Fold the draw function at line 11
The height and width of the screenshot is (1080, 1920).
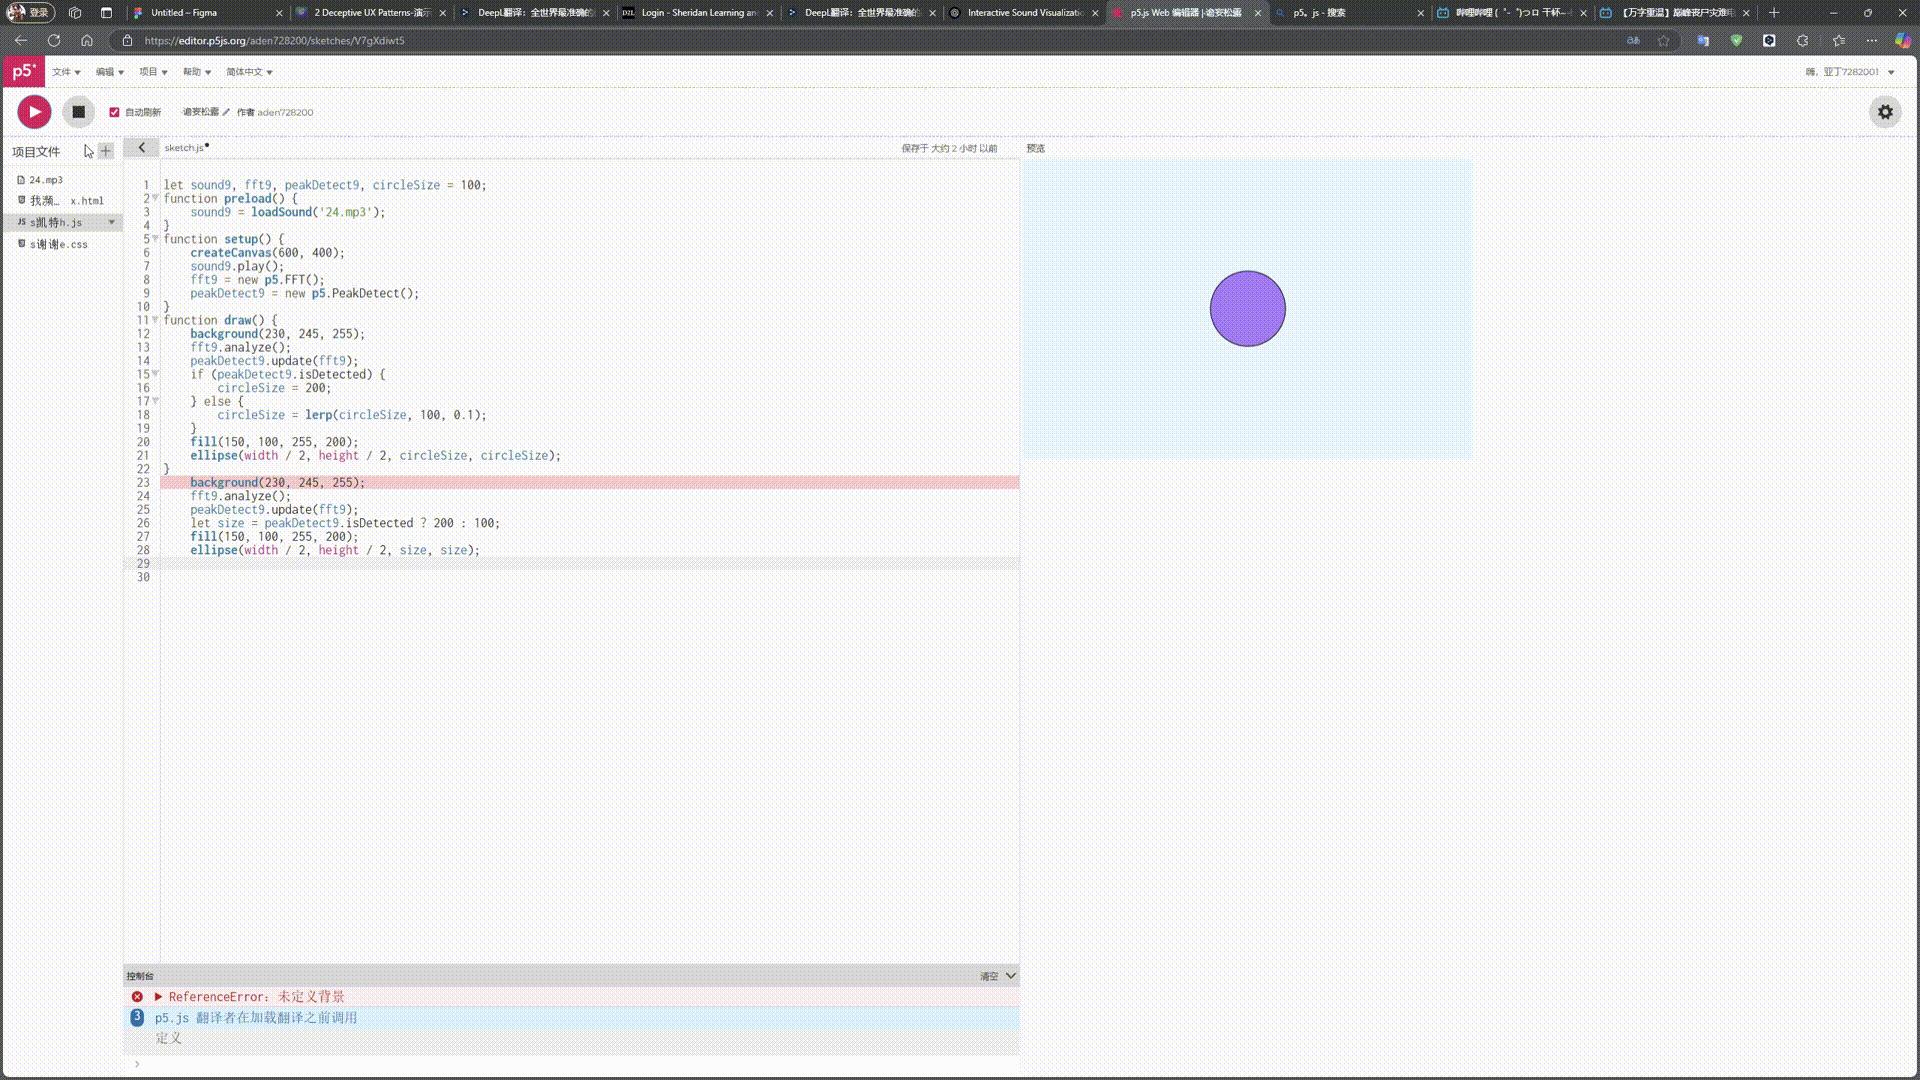click(155, 320)
